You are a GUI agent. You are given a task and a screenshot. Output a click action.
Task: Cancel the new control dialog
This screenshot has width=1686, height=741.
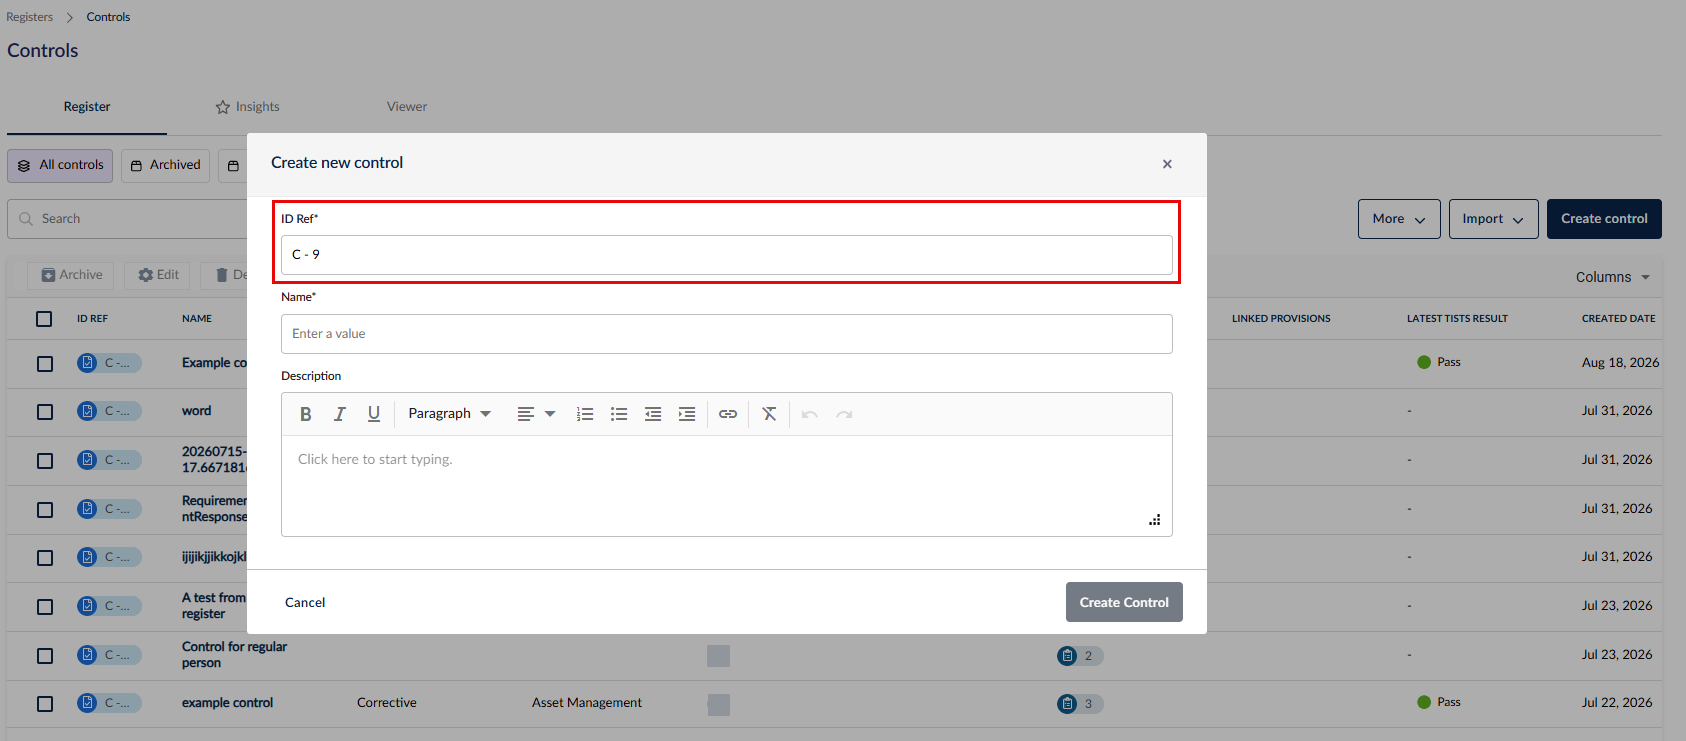[305, 603]
